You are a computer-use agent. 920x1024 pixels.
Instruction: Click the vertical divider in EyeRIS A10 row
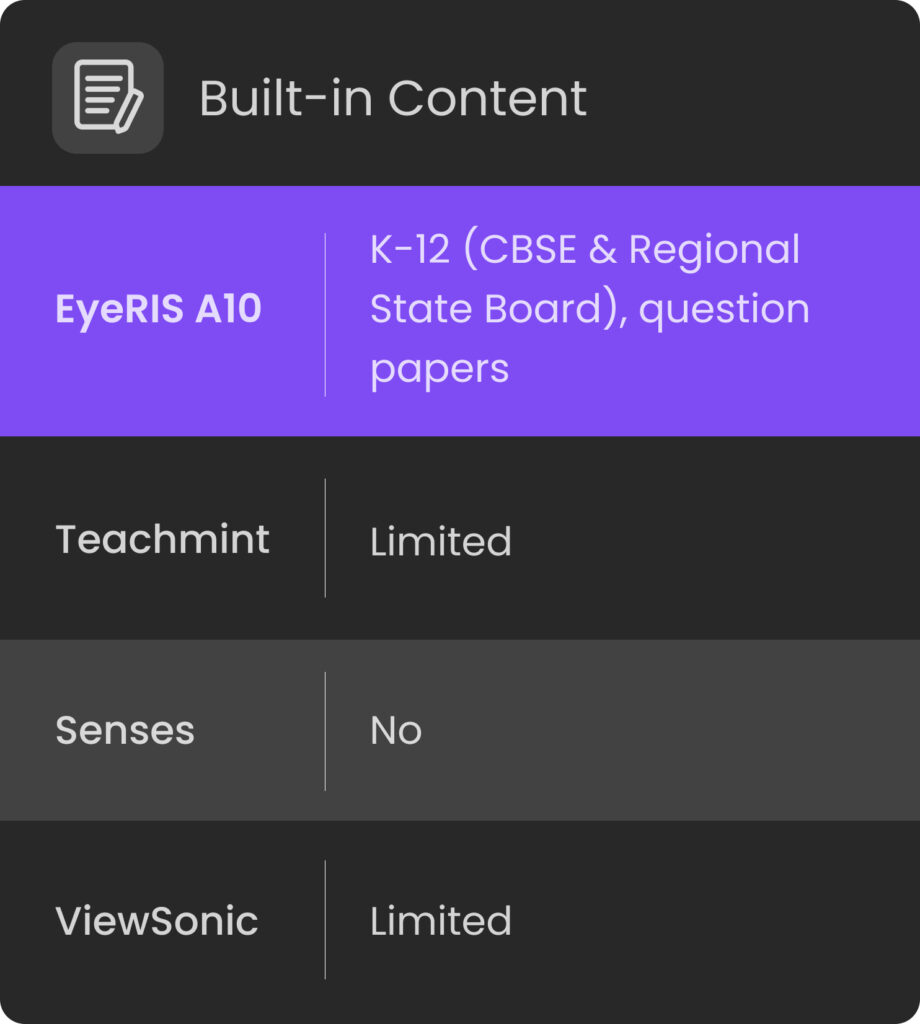[325, 314]
